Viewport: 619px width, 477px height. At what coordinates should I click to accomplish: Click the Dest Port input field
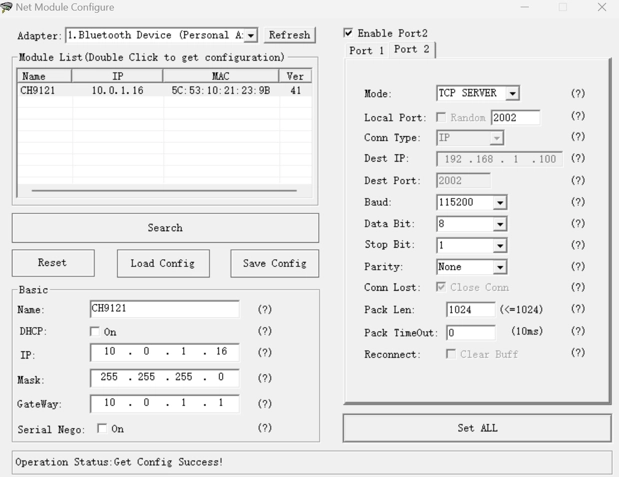point(463,180)
